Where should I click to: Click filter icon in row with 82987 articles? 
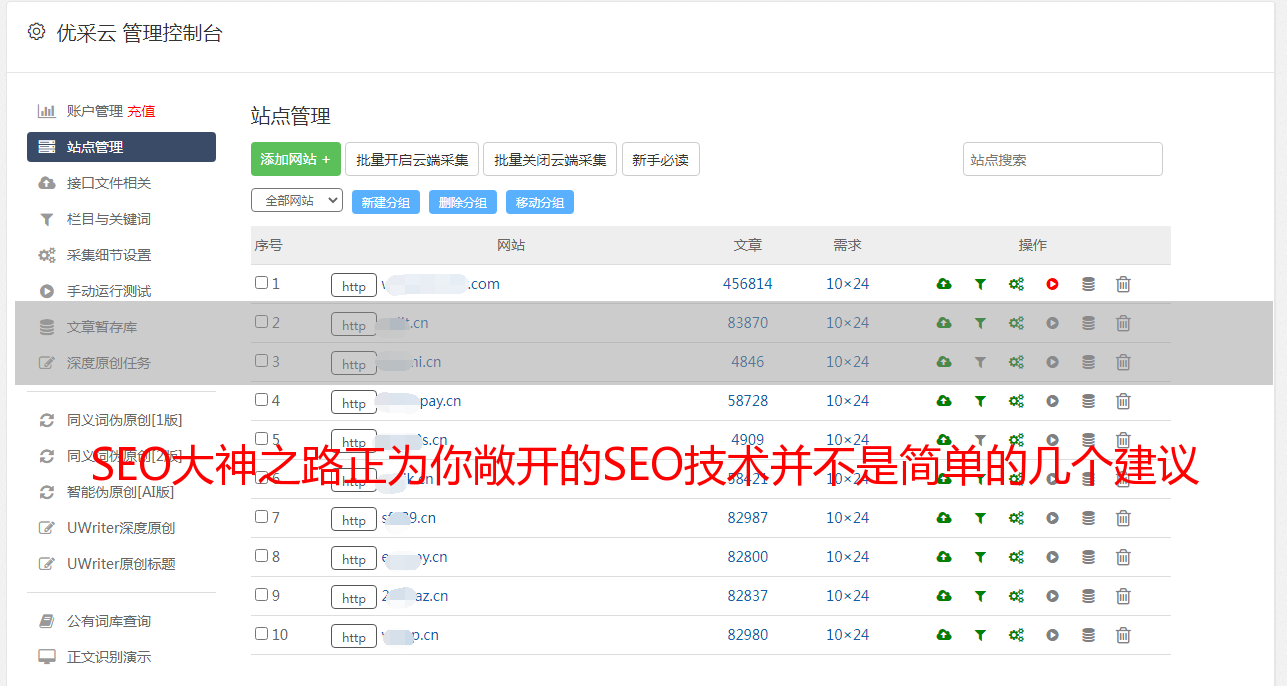pos(980,518)
